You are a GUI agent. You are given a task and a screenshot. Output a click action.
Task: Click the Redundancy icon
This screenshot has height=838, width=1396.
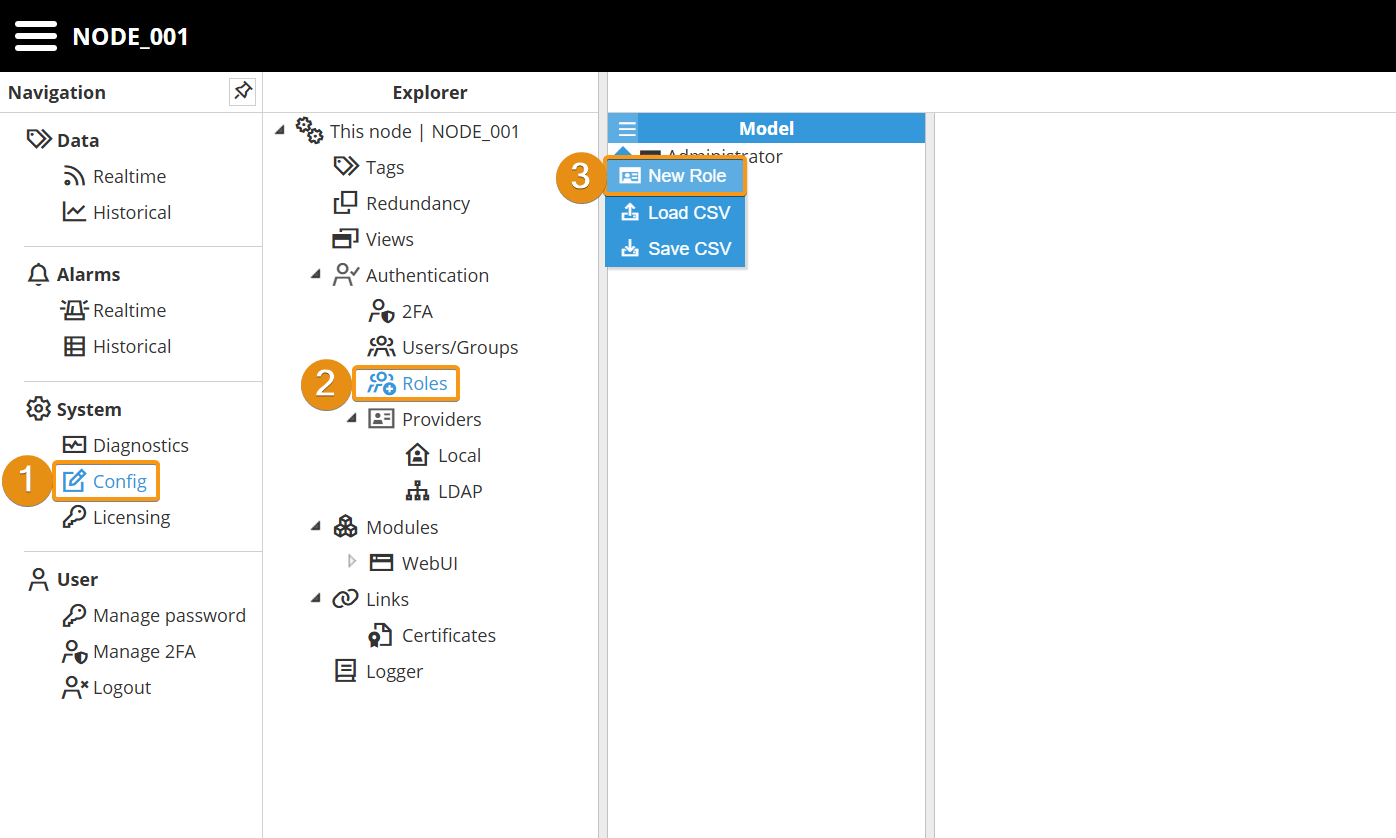(x=345, y=203)
